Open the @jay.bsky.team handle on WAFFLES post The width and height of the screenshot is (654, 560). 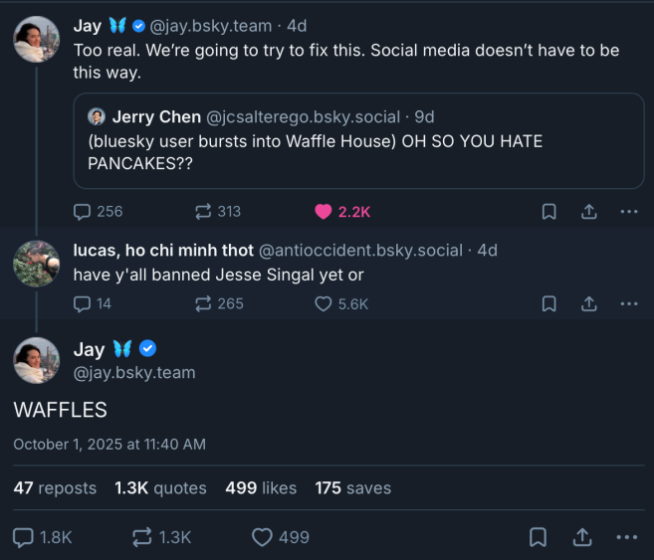point(134,373)
